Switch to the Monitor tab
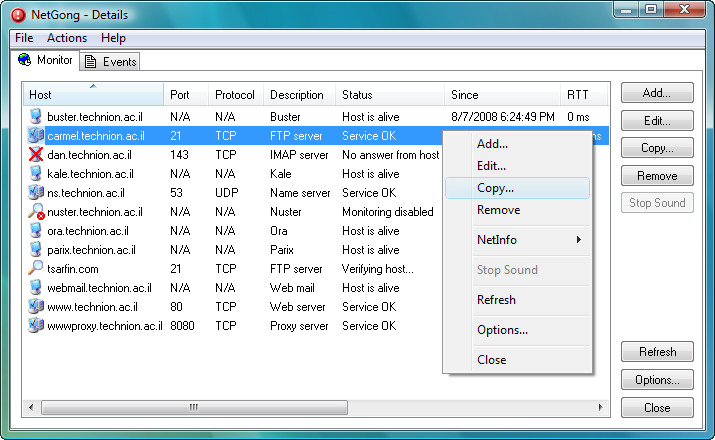The height and width of the screenshot is (440, 715). [45, 60]
